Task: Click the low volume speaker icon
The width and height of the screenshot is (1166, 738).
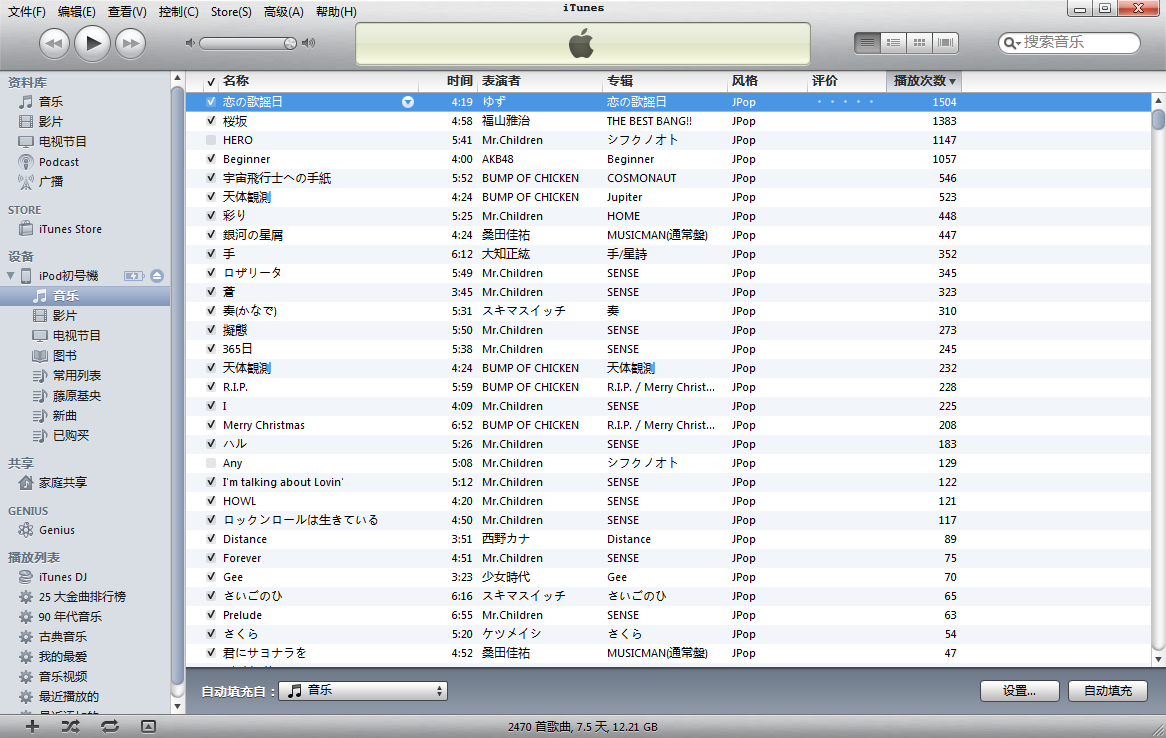Action: pyautogui.click(x=190, y=43)
